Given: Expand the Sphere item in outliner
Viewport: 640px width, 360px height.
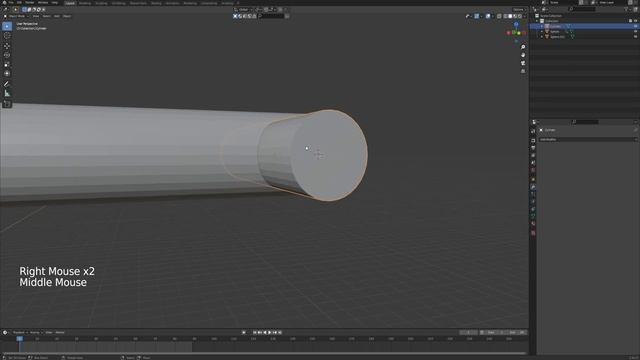Looking at the screenshot, I should point(542,31).
